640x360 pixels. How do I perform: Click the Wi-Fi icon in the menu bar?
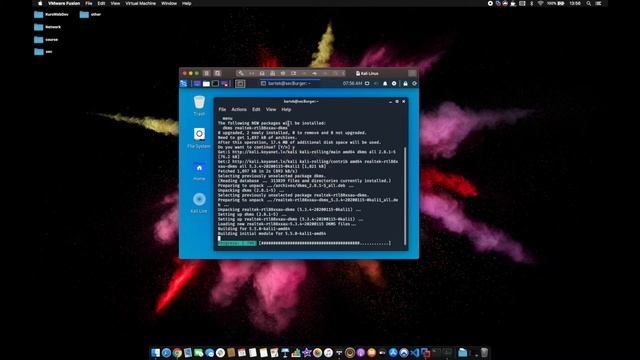(540, 3)
